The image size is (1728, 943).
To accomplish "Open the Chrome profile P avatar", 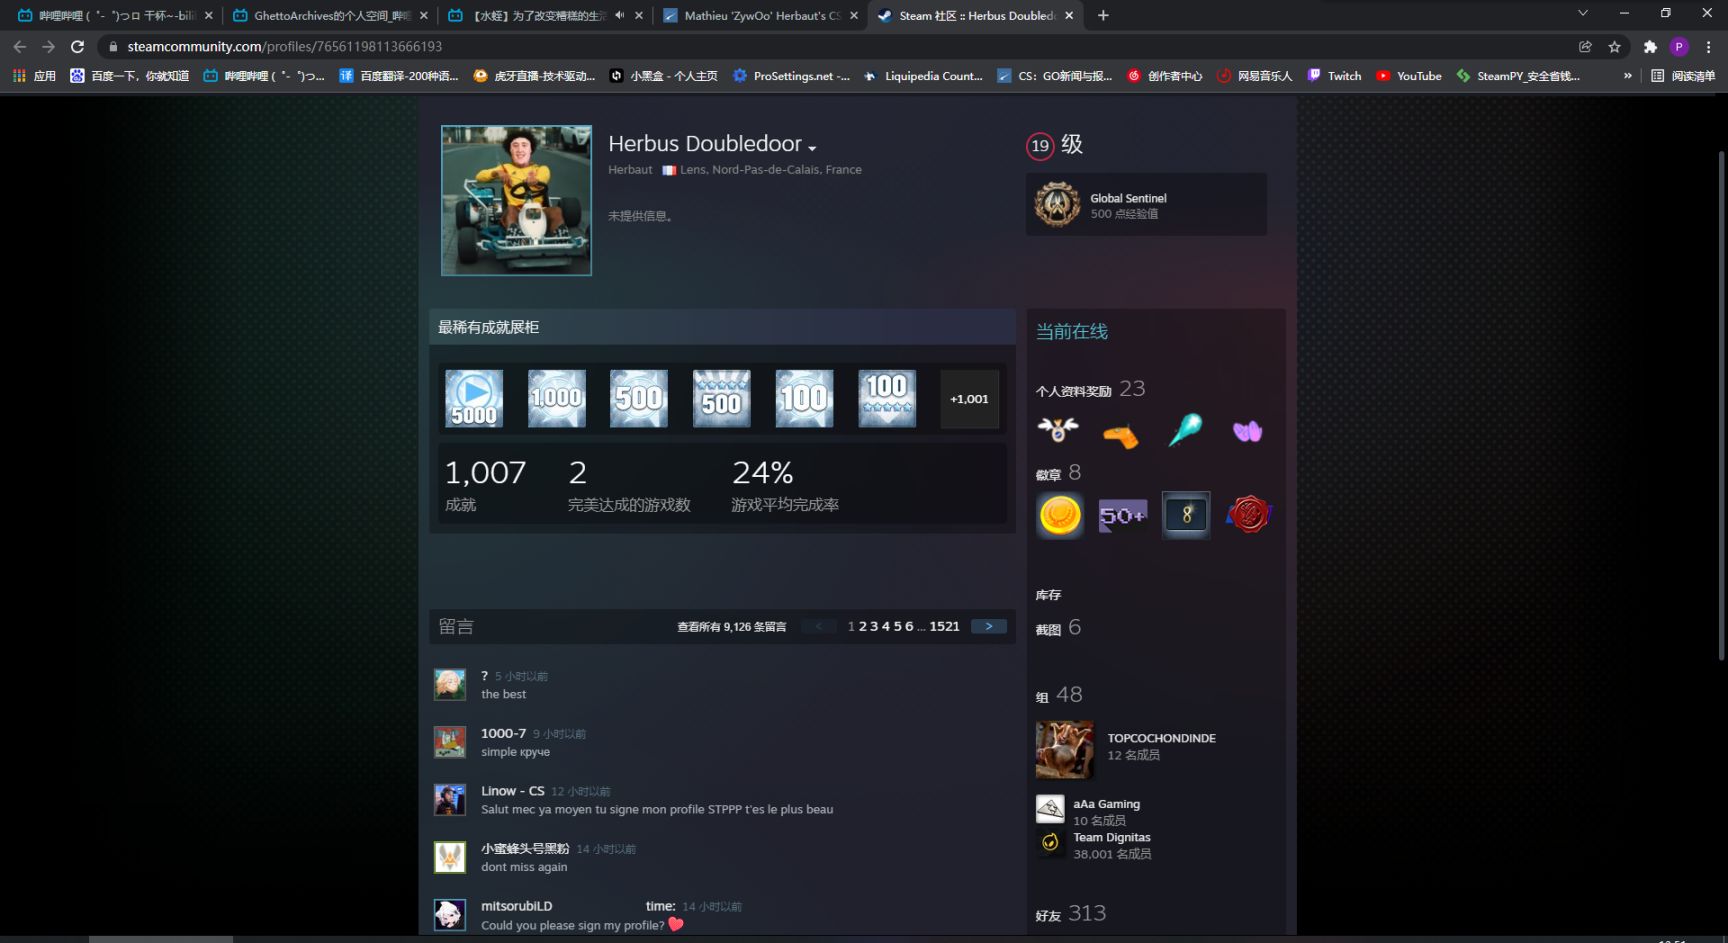I will point(1679,46).
